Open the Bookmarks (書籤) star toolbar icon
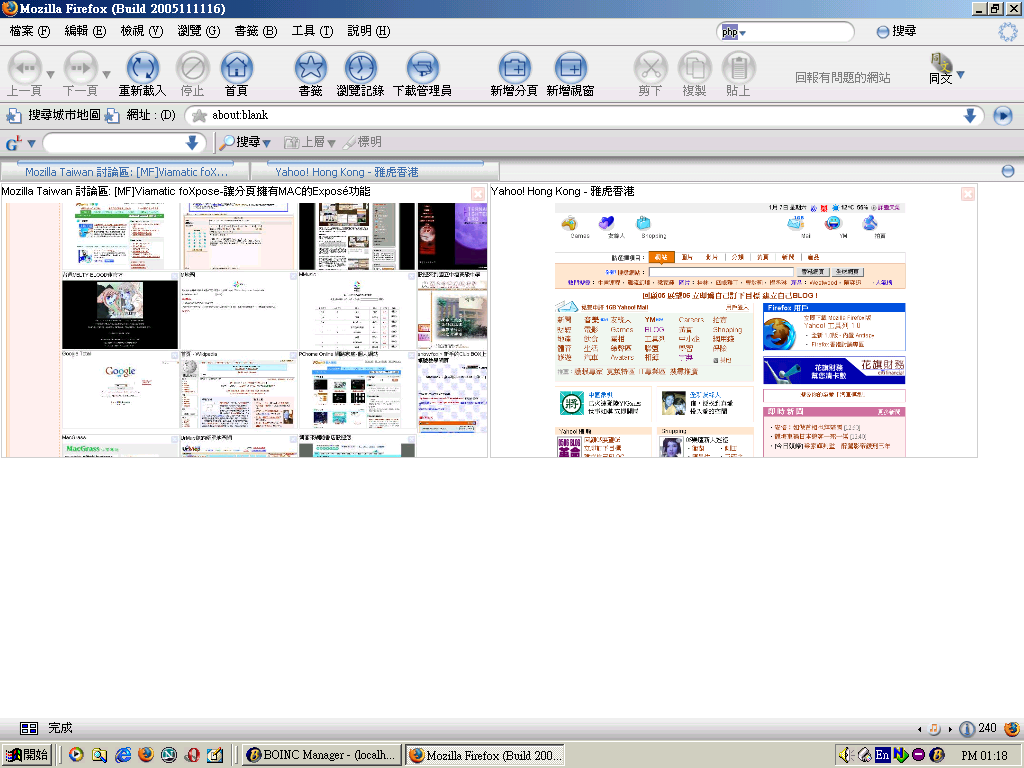This screenshot has height=768, width=1024. tap(311, 69)
